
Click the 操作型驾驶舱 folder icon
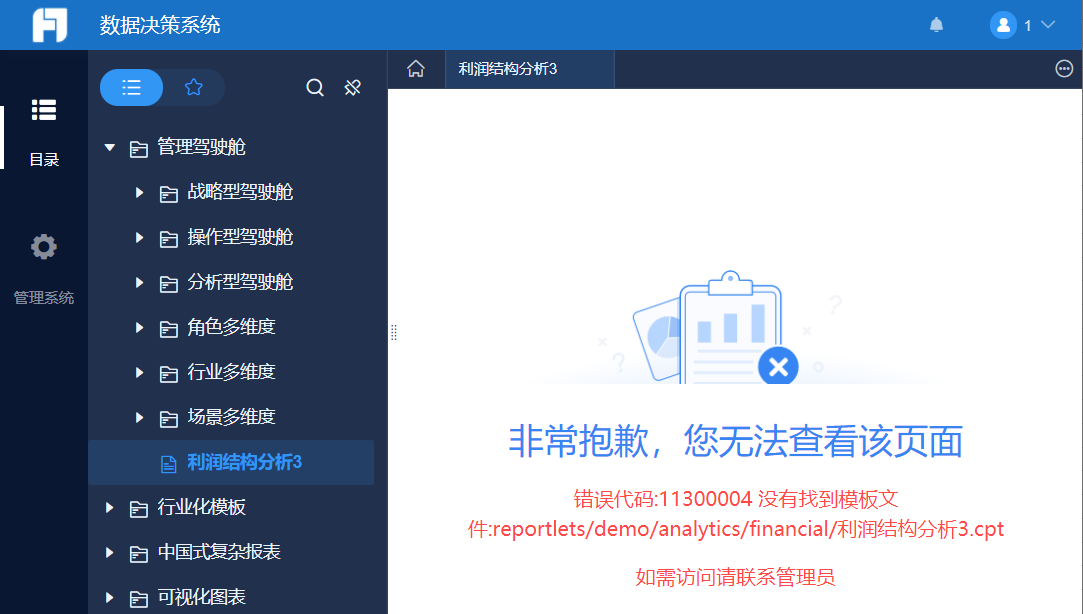[x=169, y=239]
